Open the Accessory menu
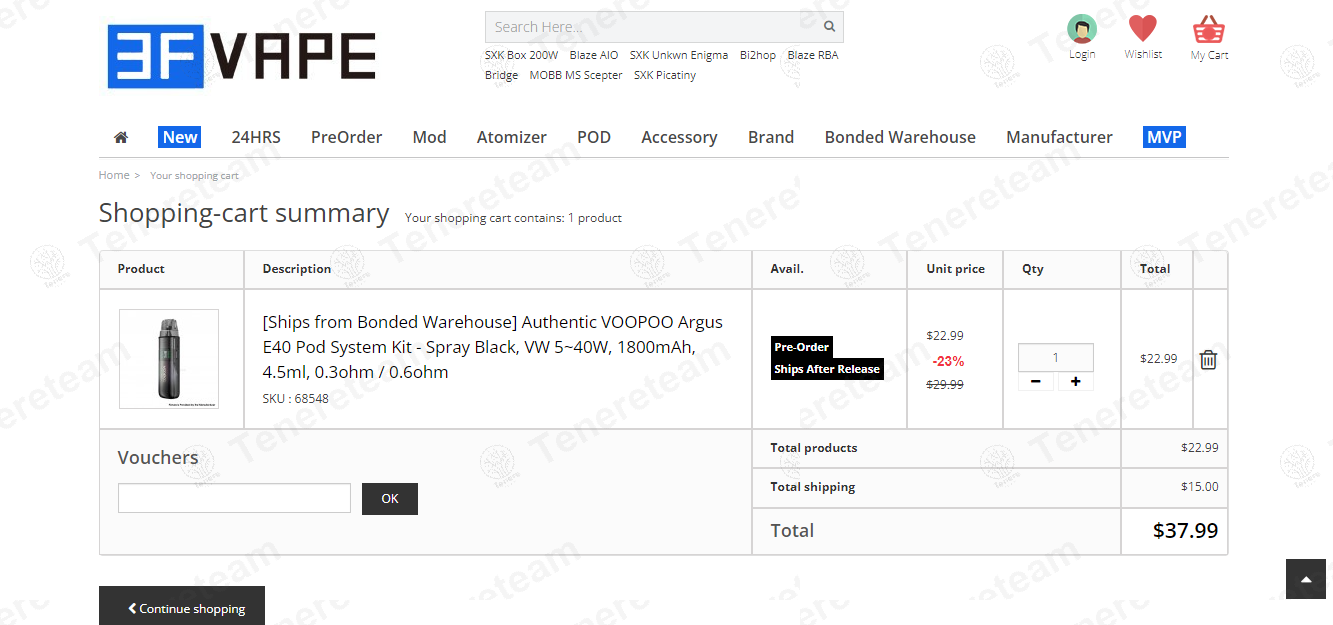Viewport: 1333px width, 625px height. [679, 137]
